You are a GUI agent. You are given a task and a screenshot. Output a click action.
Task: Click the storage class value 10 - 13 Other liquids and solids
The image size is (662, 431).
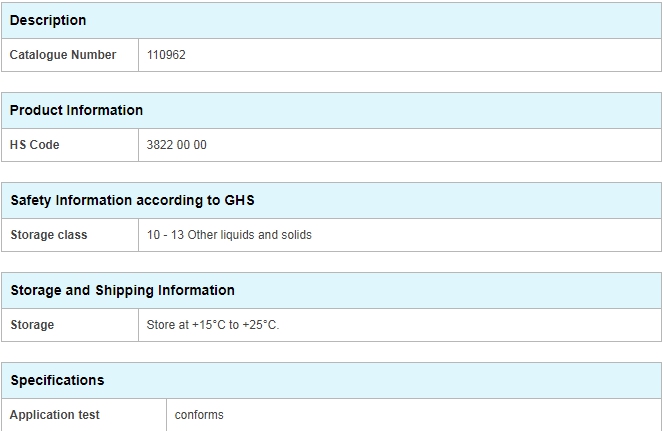pos(229,235)
